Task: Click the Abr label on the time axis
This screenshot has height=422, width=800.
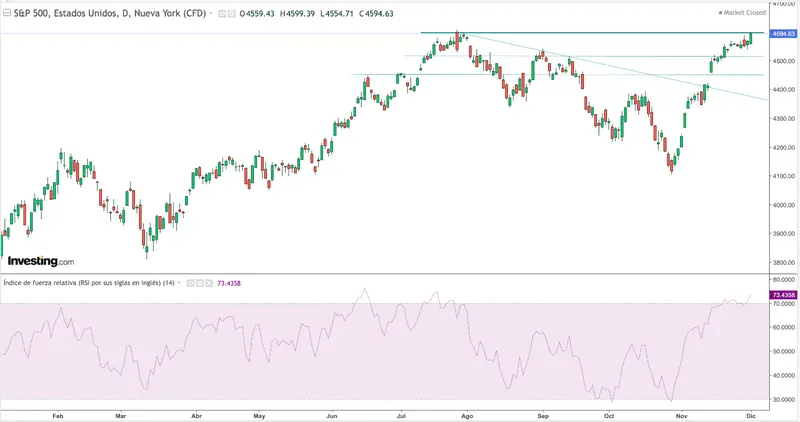Action: (x=196, y=416)
